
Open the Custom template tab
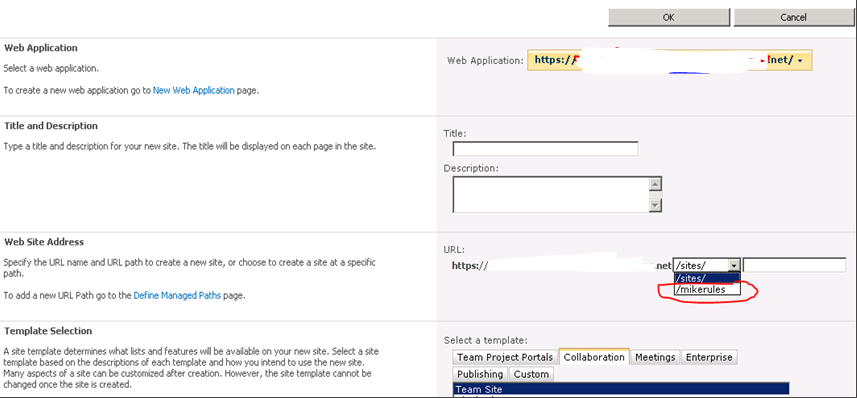coord(531,374)
